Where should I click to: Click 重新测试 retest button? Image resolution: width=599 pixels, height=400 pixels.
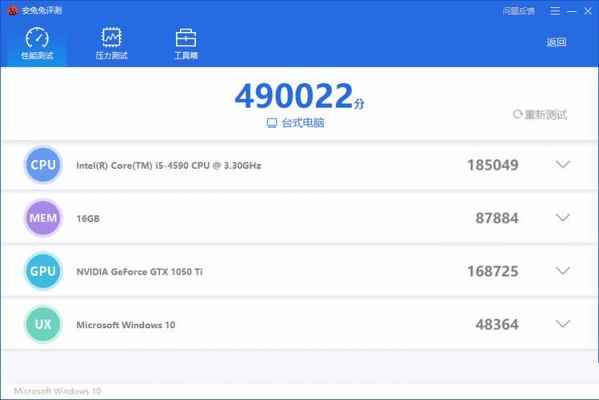pyautogui.click(x=540, y=114)
